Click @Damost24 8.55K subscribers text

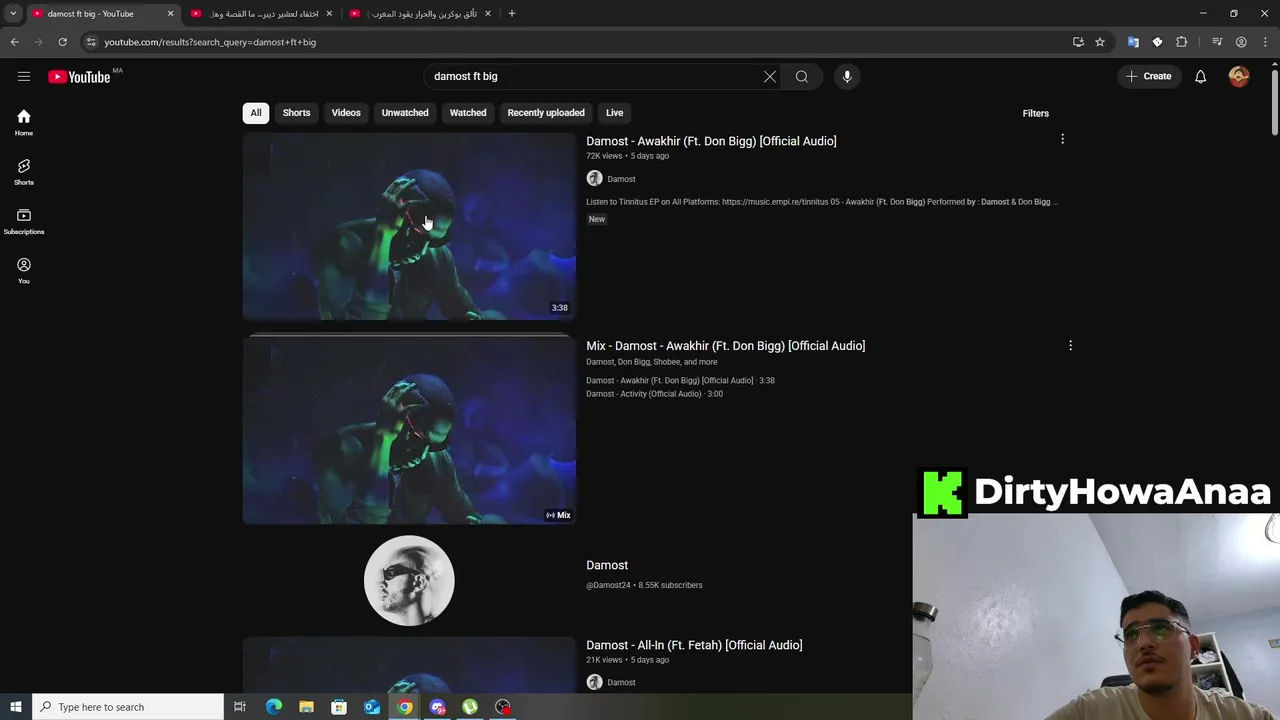[644, 585]
